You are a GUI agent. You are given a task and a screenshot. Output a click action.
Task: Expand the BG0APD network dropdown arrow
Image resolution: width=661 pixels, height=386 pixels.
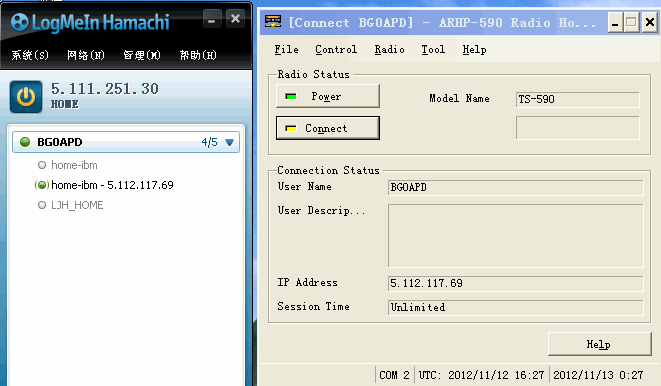pyautogui.click(x=229, y=142)
